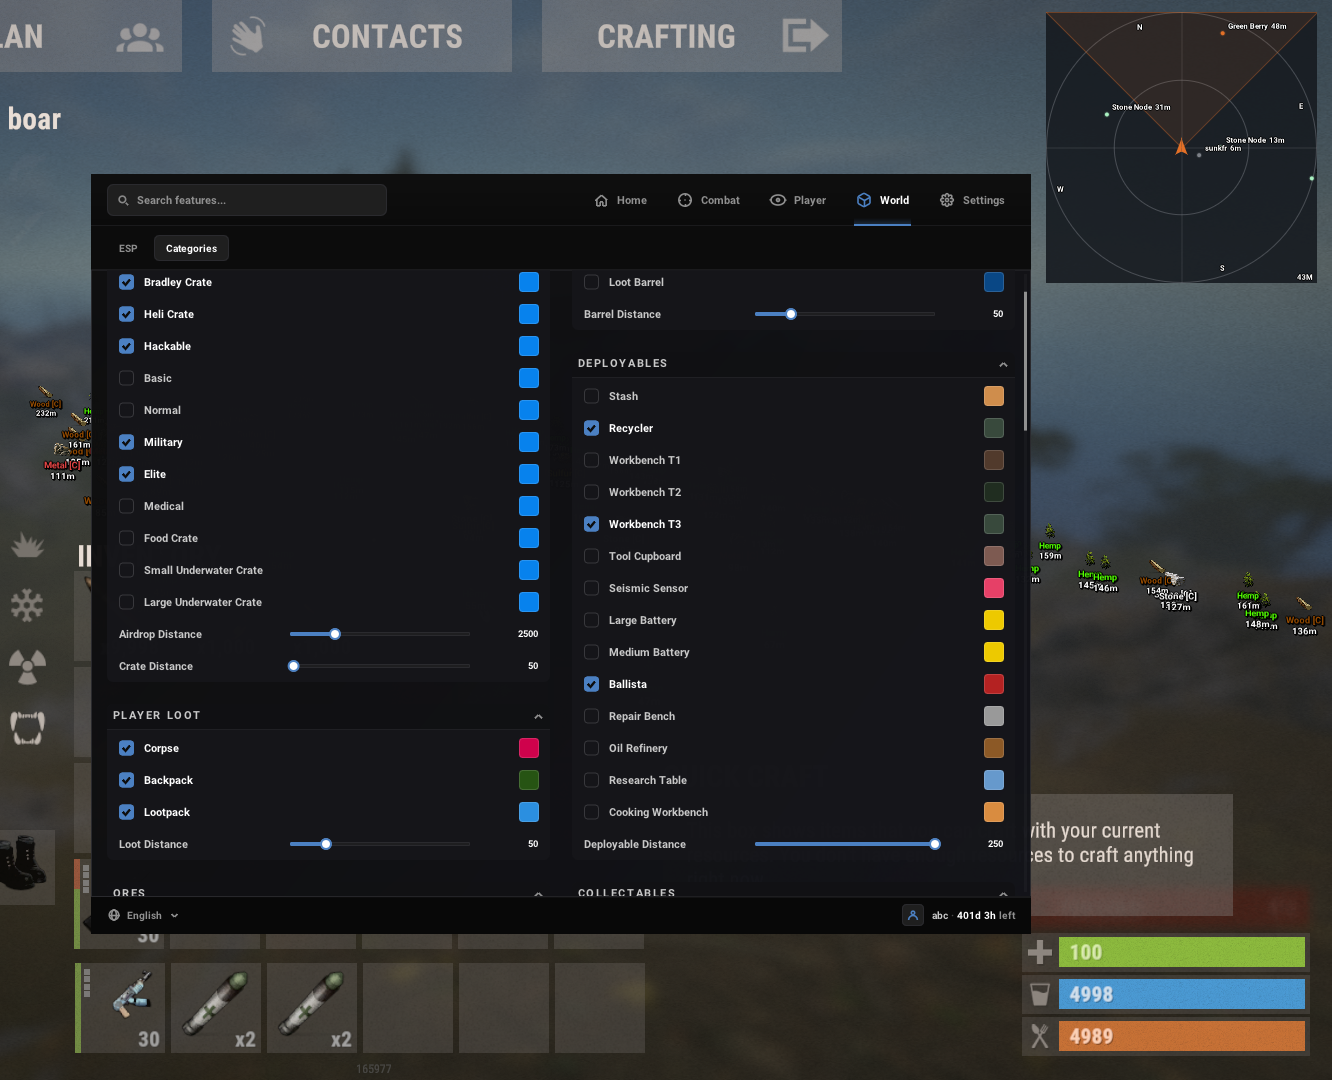Viewport: 1332px width, 1080px height.
Task: Toggle the Corpse checkbox off
Action: (x=127, y=748)
